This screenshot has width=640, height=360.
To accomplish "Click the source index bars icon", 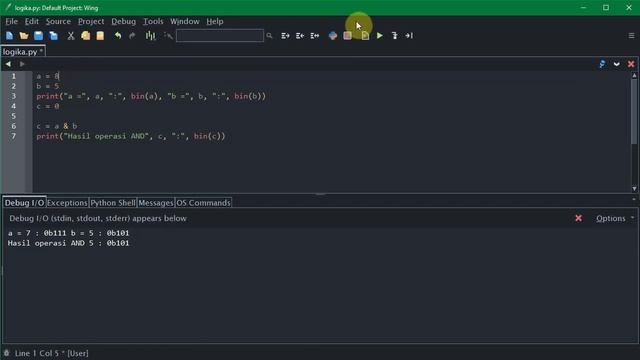I will click(x=150, y=36).
